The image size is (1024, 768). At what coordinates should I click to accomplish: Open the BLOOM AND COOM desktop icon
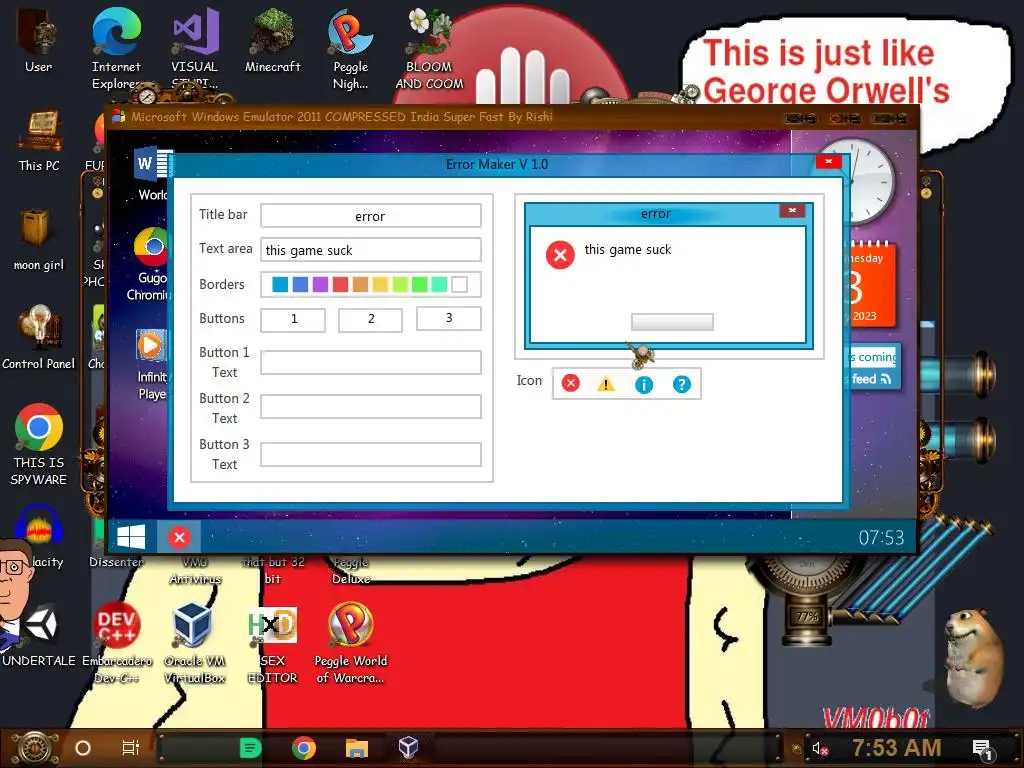point(429,49)
